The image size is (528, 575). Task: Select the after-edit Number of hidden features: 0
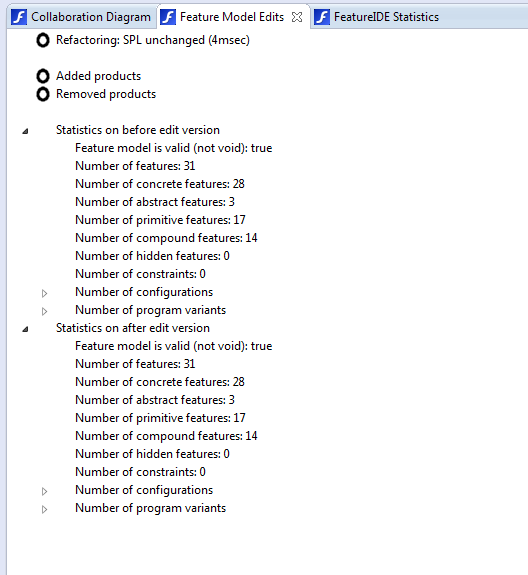pos(153,454)
